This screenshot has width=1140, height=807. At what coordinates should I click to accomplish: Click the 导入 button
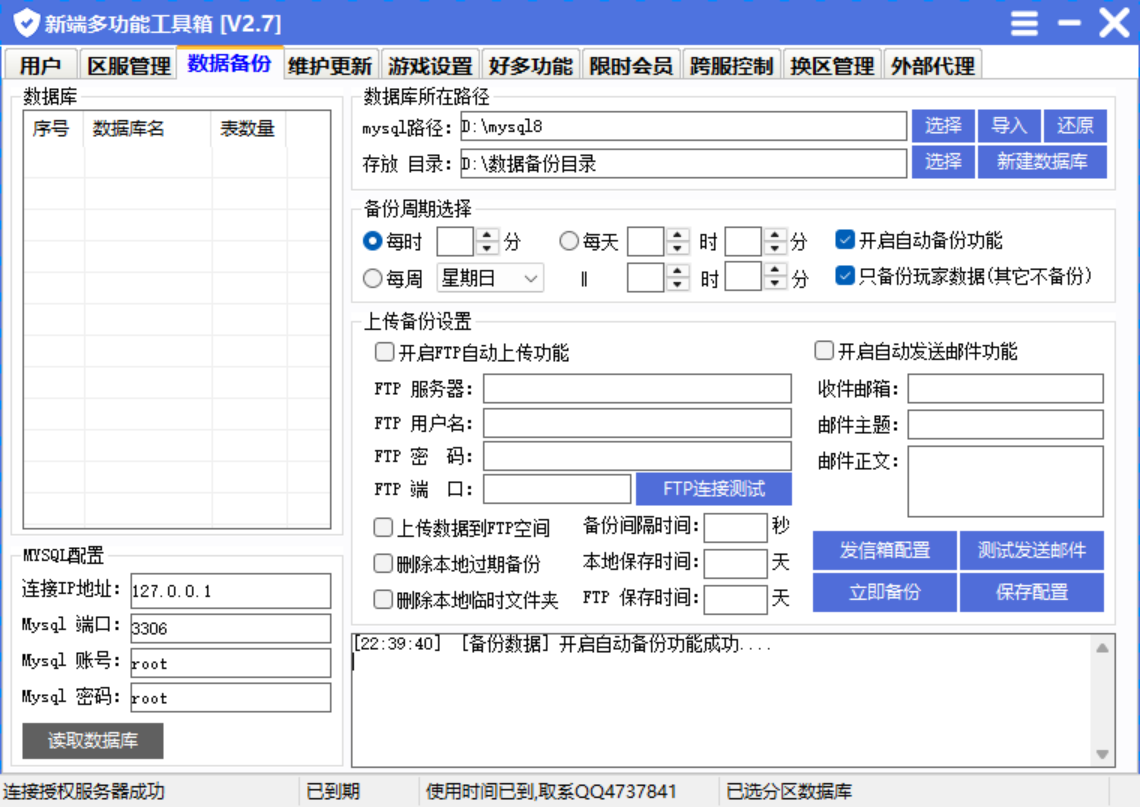click(1009, 126)
